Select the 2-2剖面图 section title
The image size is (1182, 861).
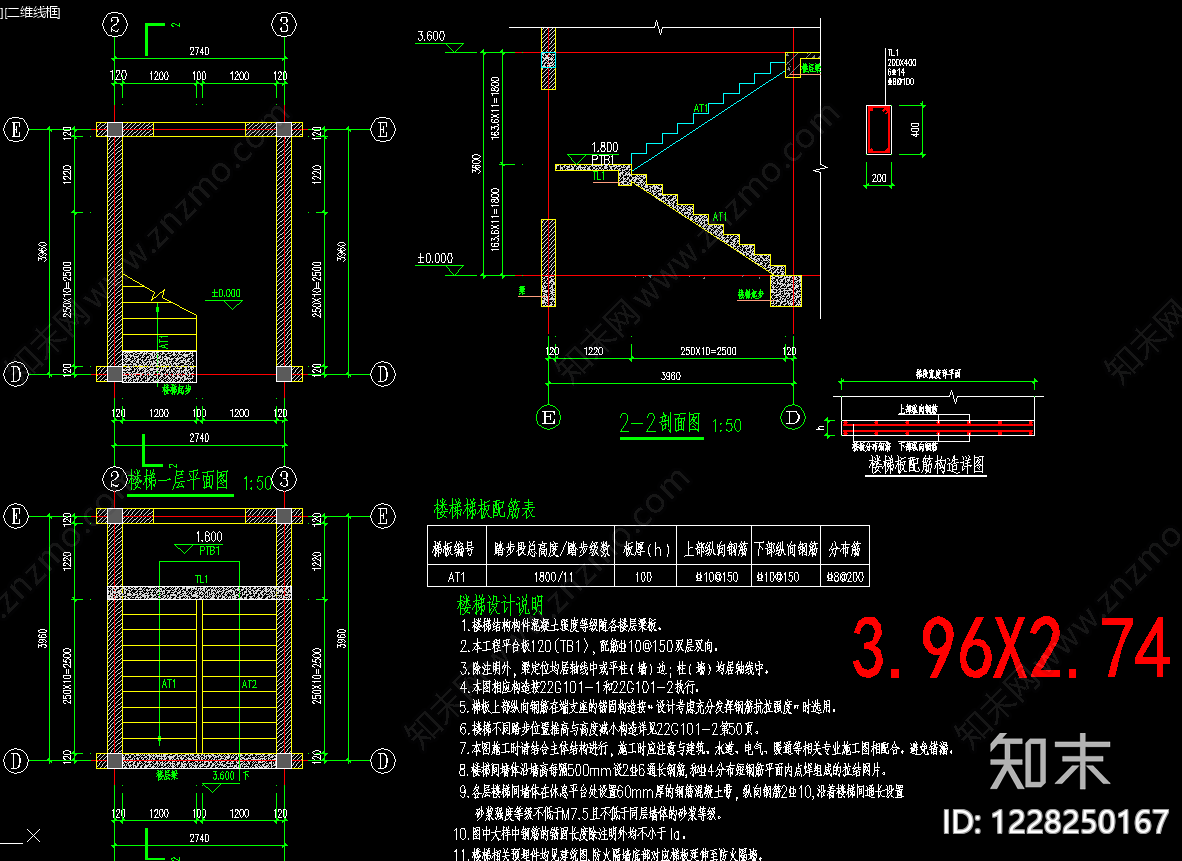coord(660,424)
